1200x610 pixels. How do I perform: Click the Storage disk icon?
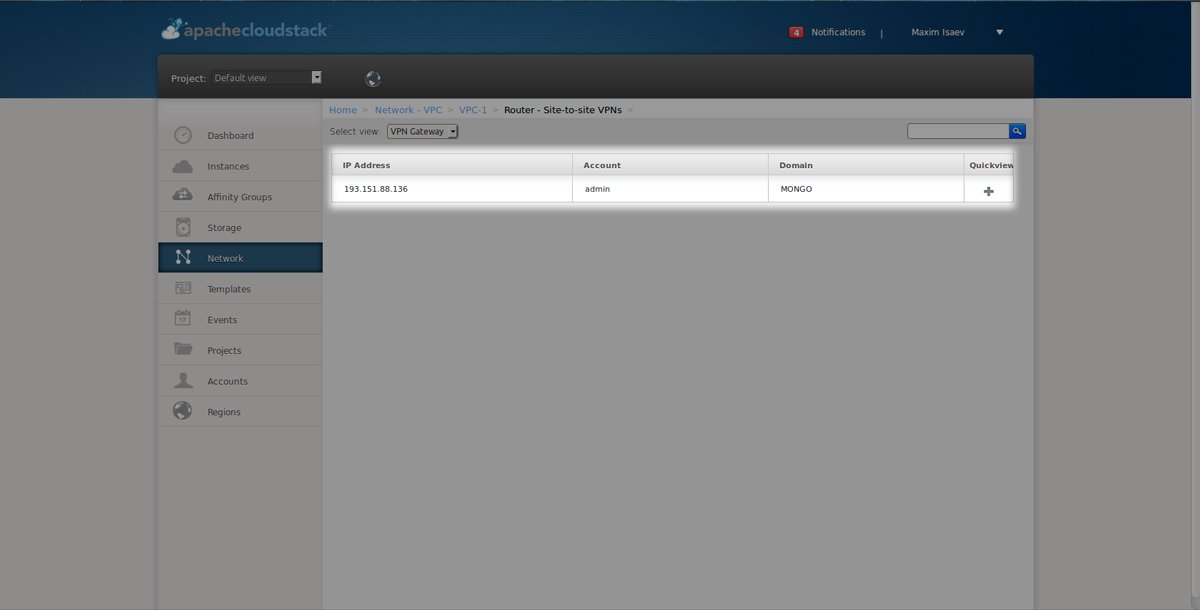(183, 227)
